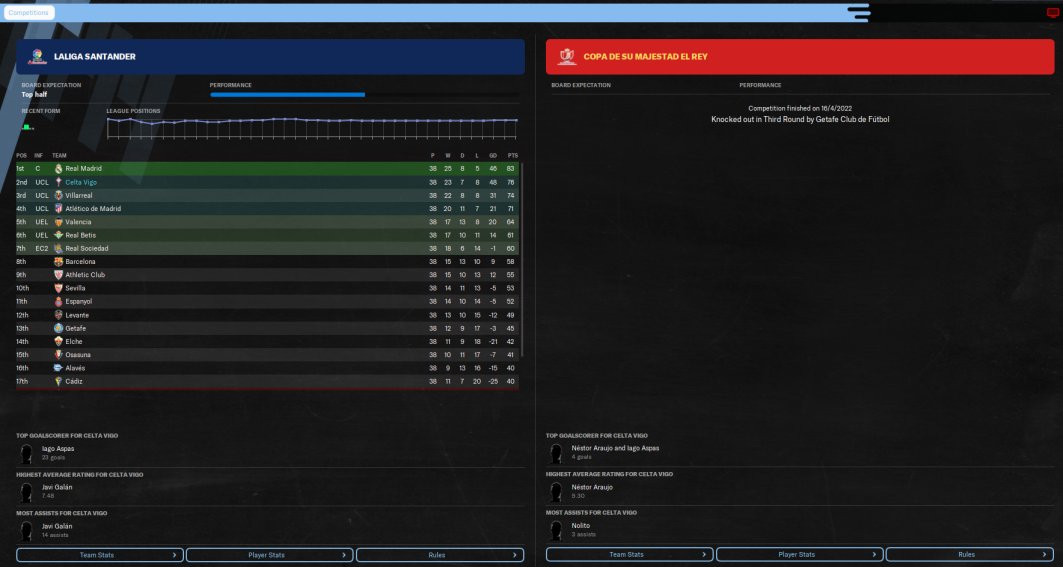Click the Celta Vigo club badge
Image resolution: width=1063 pixels, height=567 pixels.
point(58,182)
